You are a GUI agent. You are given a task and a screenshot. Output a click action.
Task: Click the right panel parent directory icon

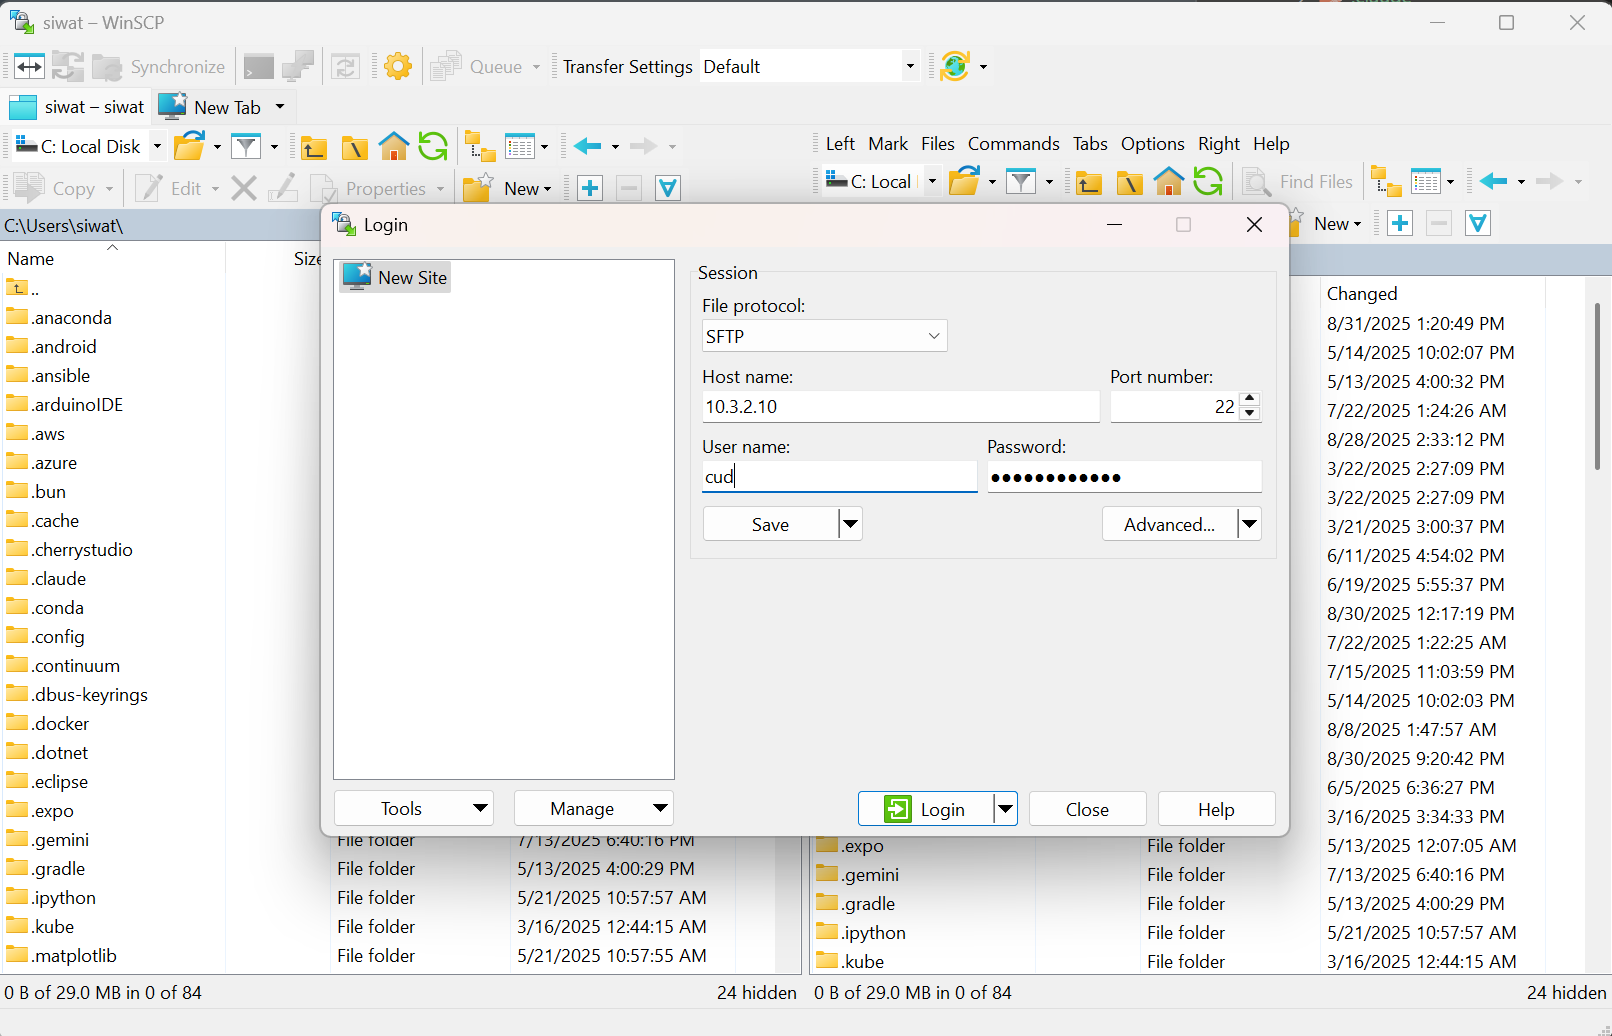(1089, 183)
